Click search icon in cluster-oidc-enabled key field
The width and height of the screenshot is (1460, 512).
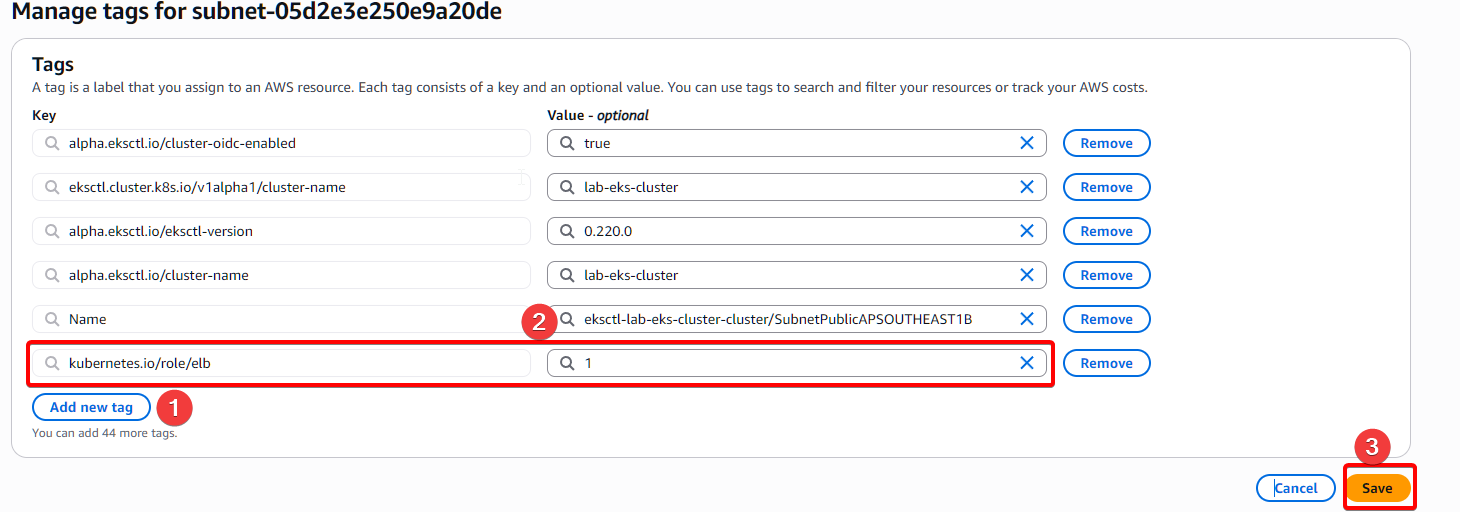tap(52, 143)
